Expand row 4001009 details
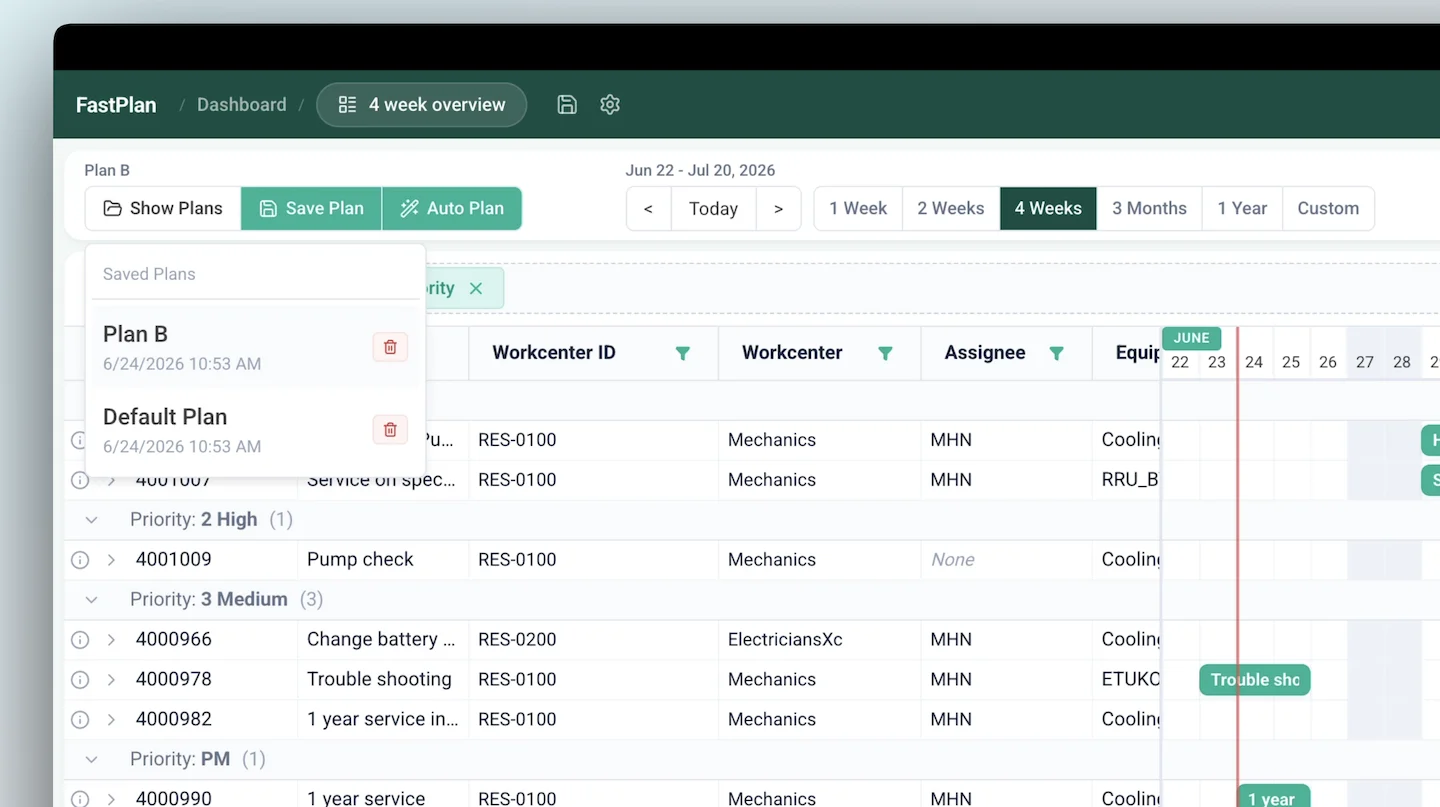This screenshot has width=1440, height=807. tap(111, 560)
